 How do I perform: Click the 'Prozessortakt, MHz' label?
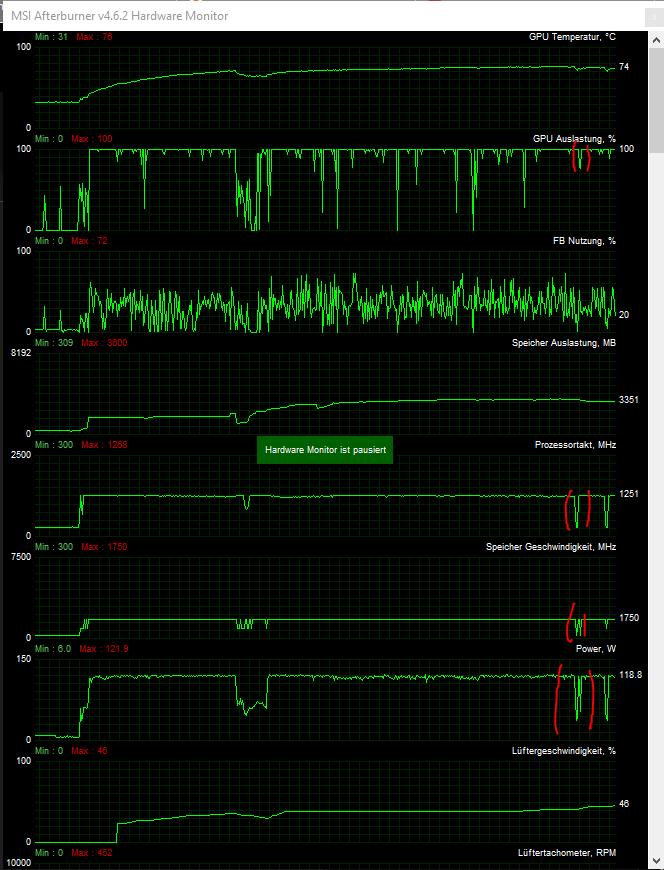[x=575, y=445]
